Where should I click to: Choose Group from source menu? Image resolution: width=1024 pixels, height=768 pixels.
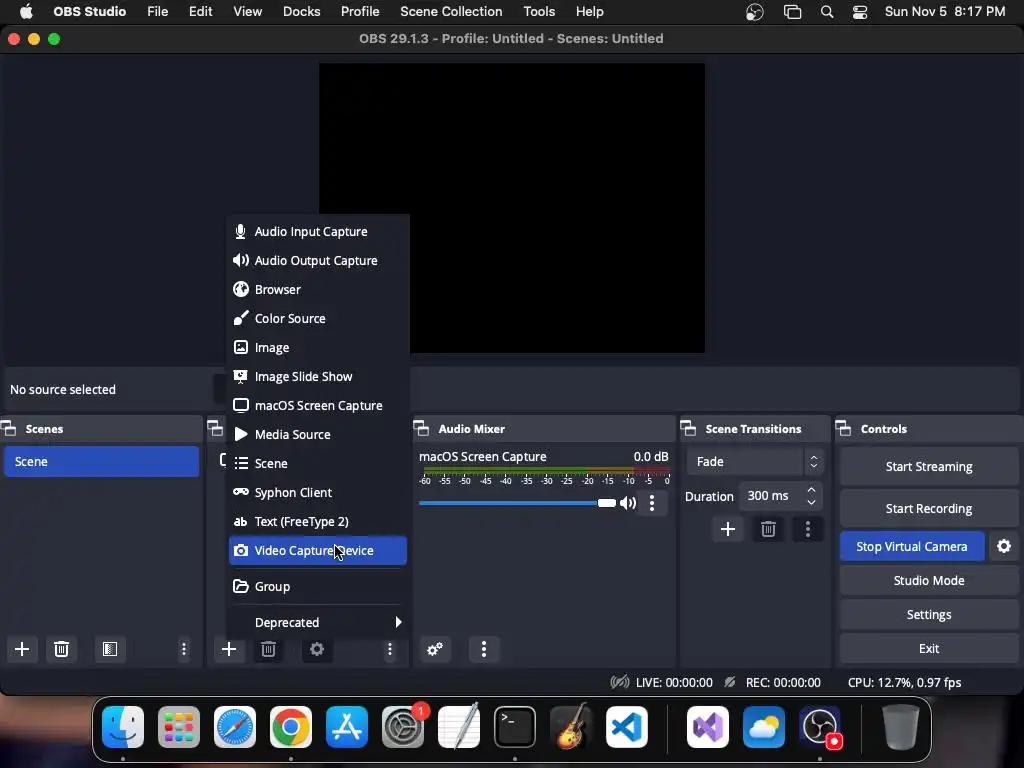[x=317, y=586]
